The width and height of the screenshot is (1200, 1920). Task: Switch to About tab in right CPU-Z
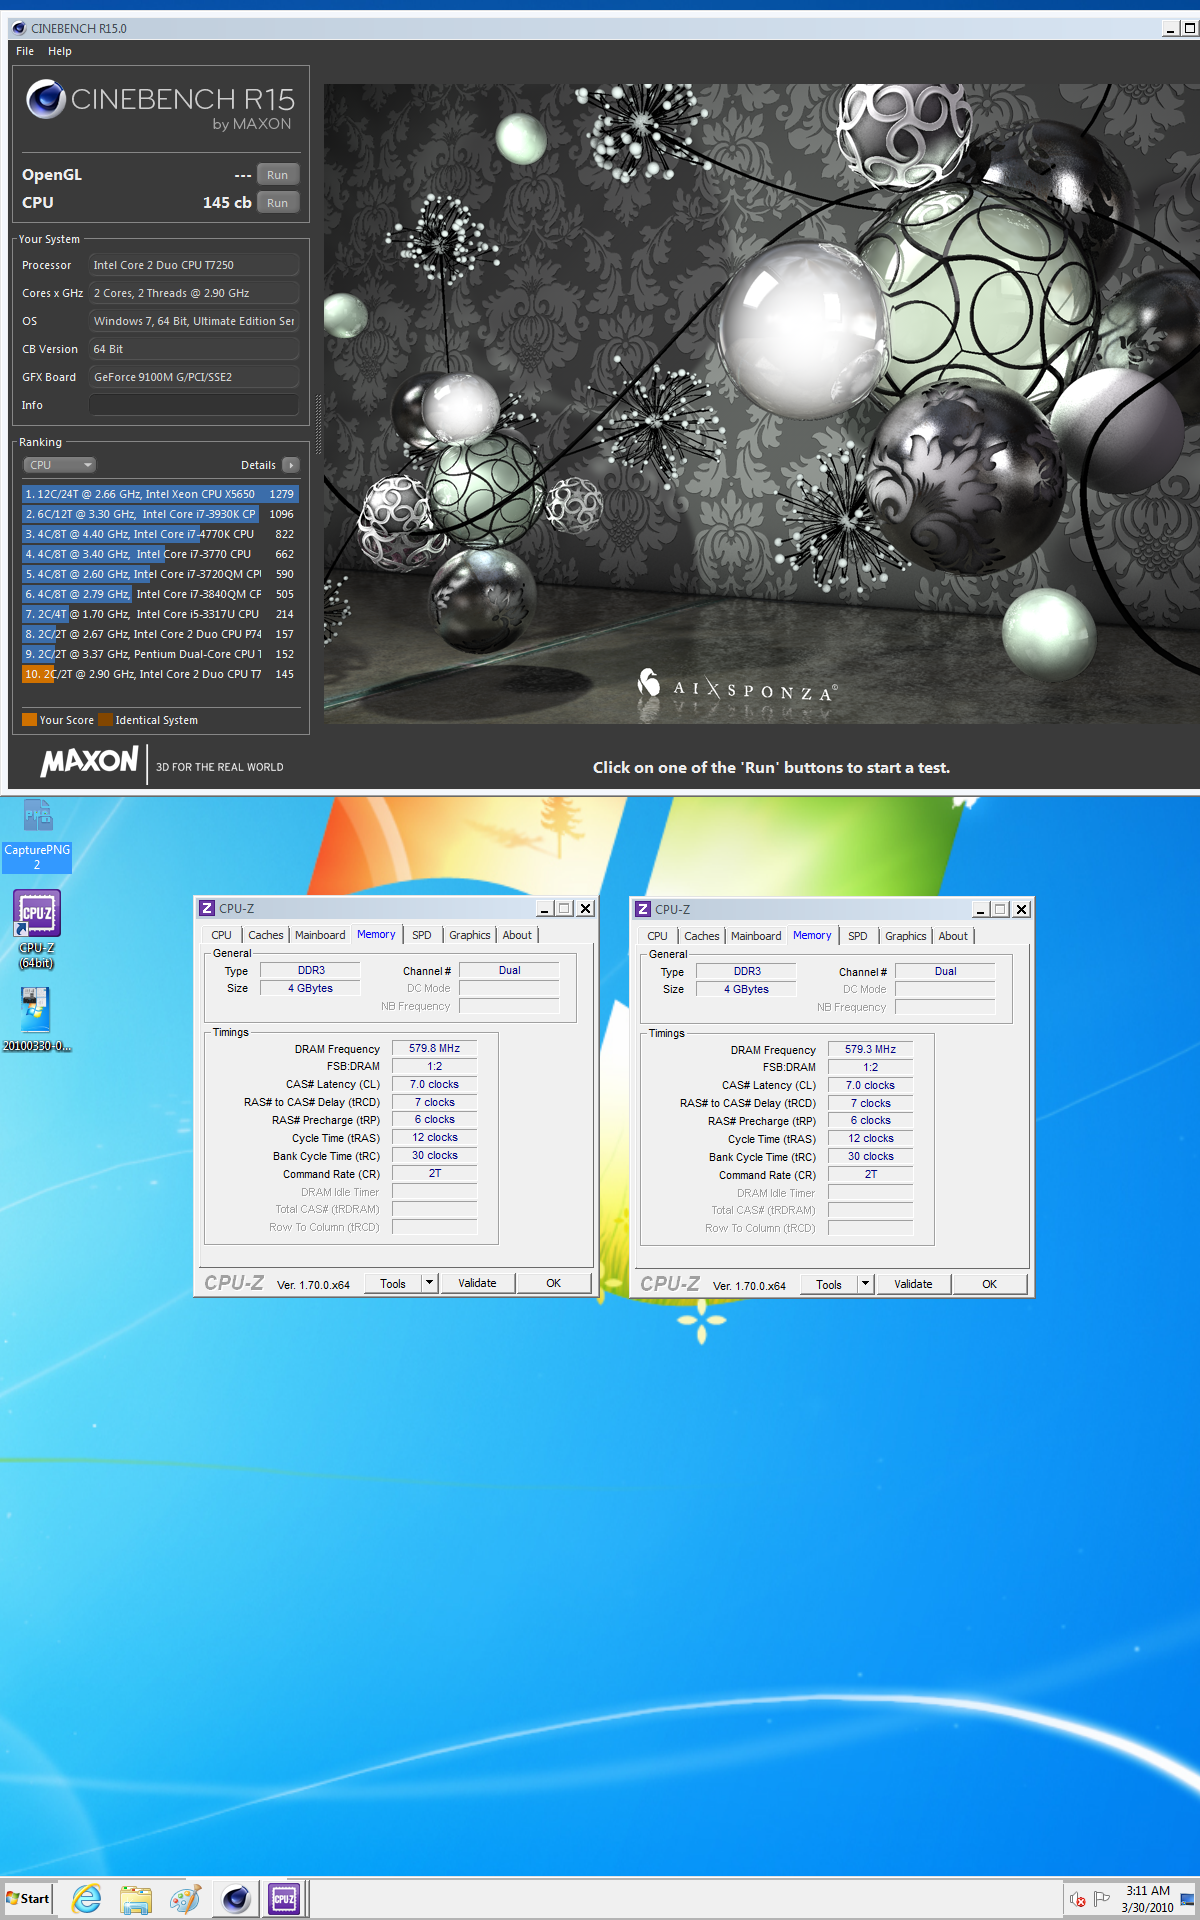pyautogui.click(x=953, y=936)
